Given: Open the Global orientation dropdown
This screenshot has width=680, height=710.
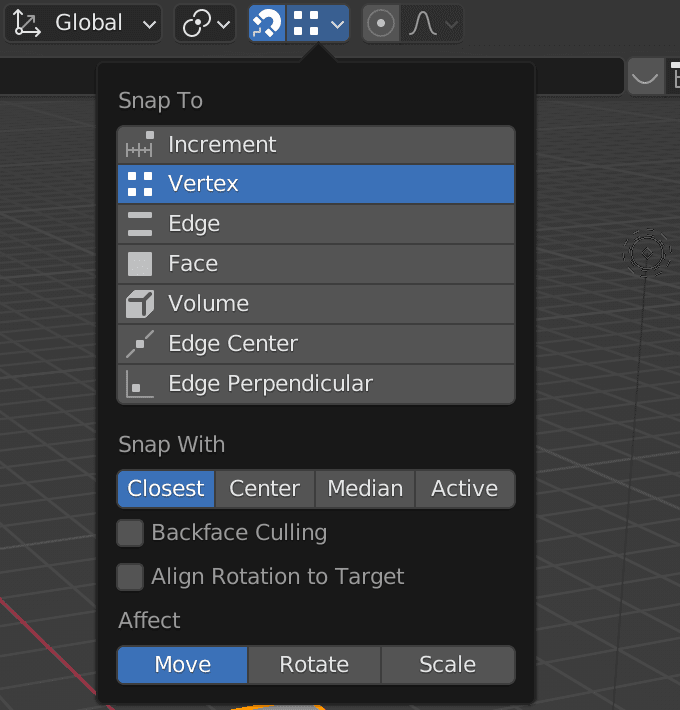Looking at the screenshot, I should (83, 23).
